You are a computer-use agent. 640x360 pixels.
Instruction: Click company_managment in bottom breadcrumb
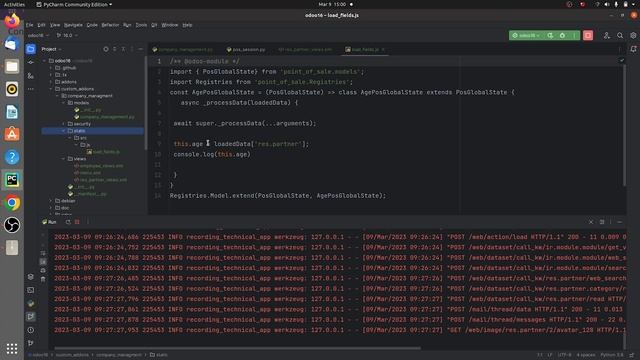119,355
